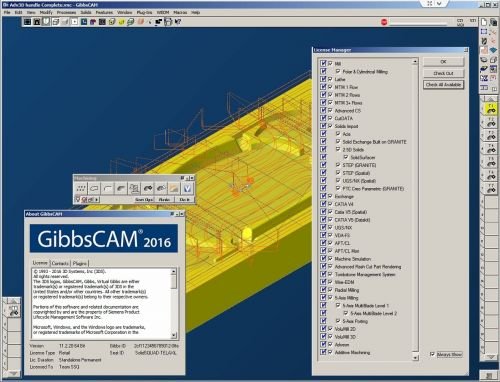Toggle the small checkbox left of Advanced CS
Viewport: 500px width, 382px height.
point(330,110)
